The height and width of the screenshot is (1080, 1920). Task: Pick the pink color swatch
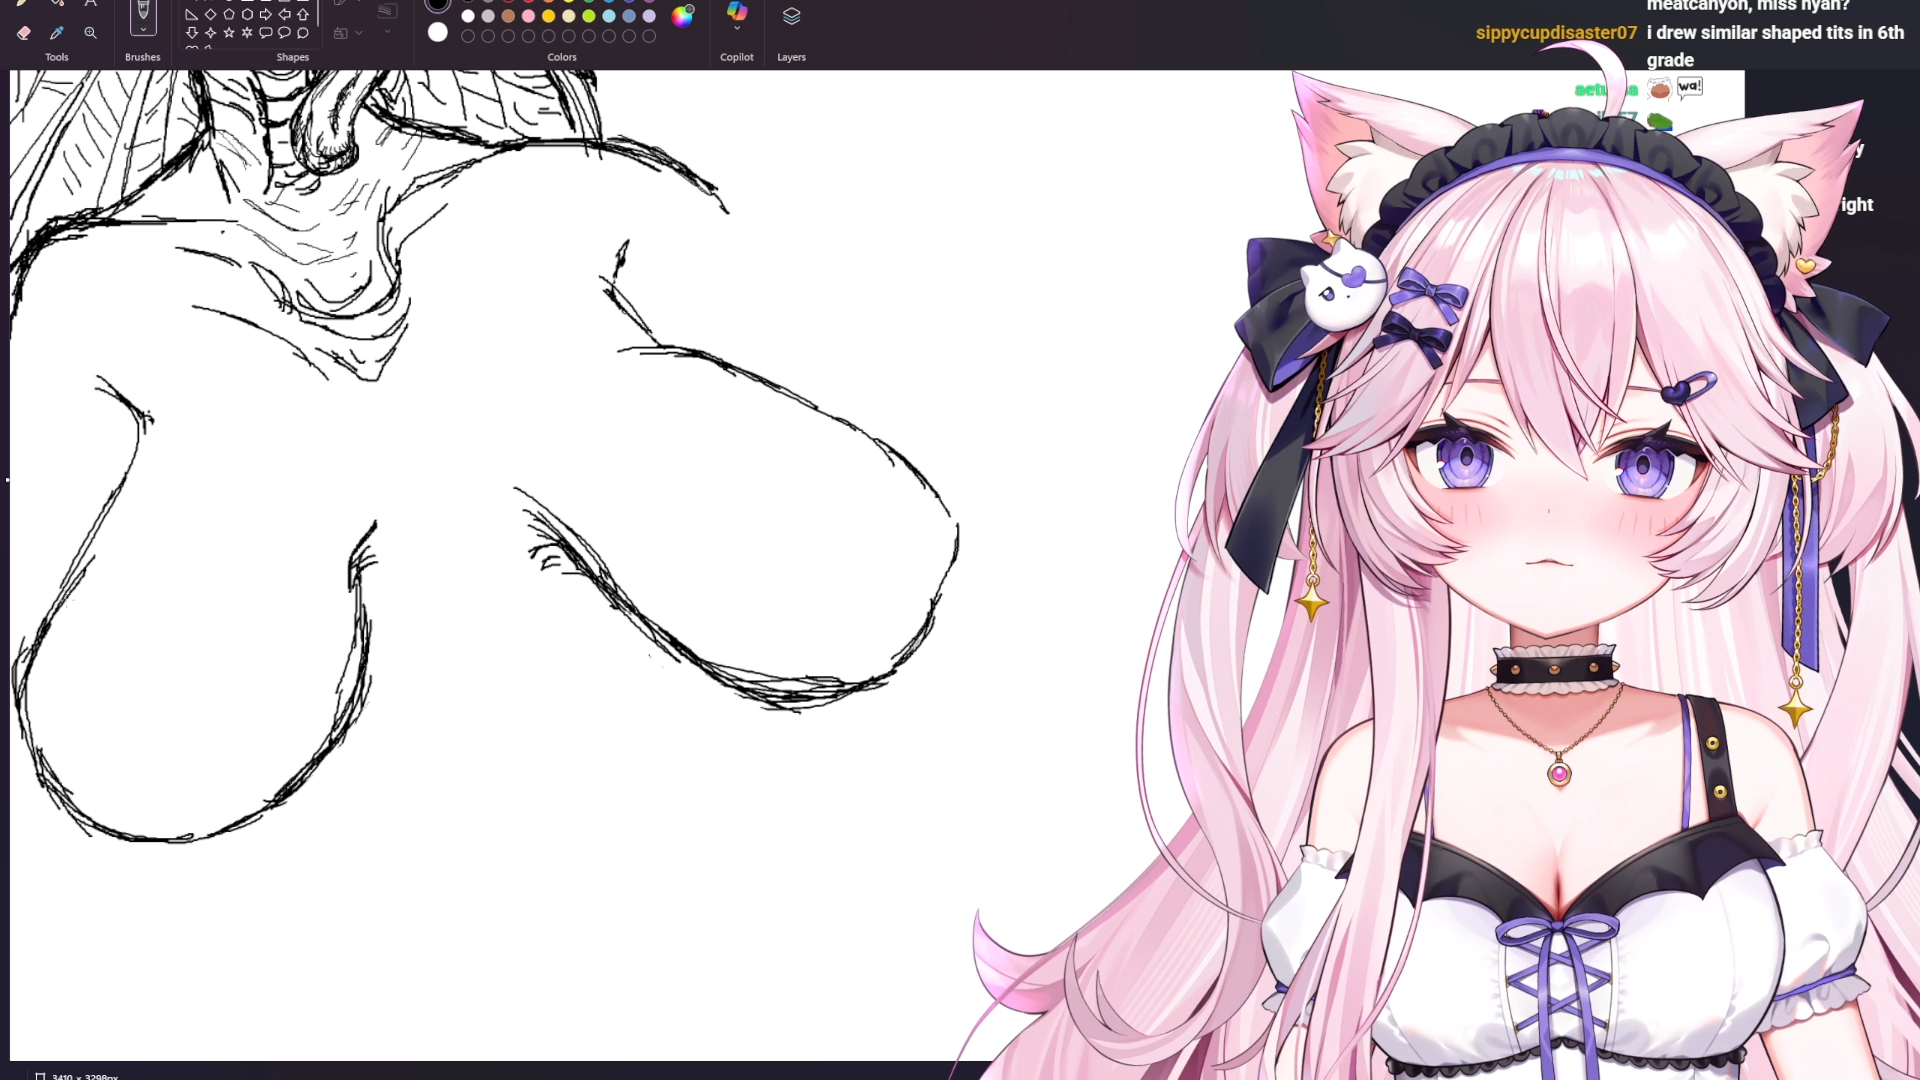tap(528, 16)
